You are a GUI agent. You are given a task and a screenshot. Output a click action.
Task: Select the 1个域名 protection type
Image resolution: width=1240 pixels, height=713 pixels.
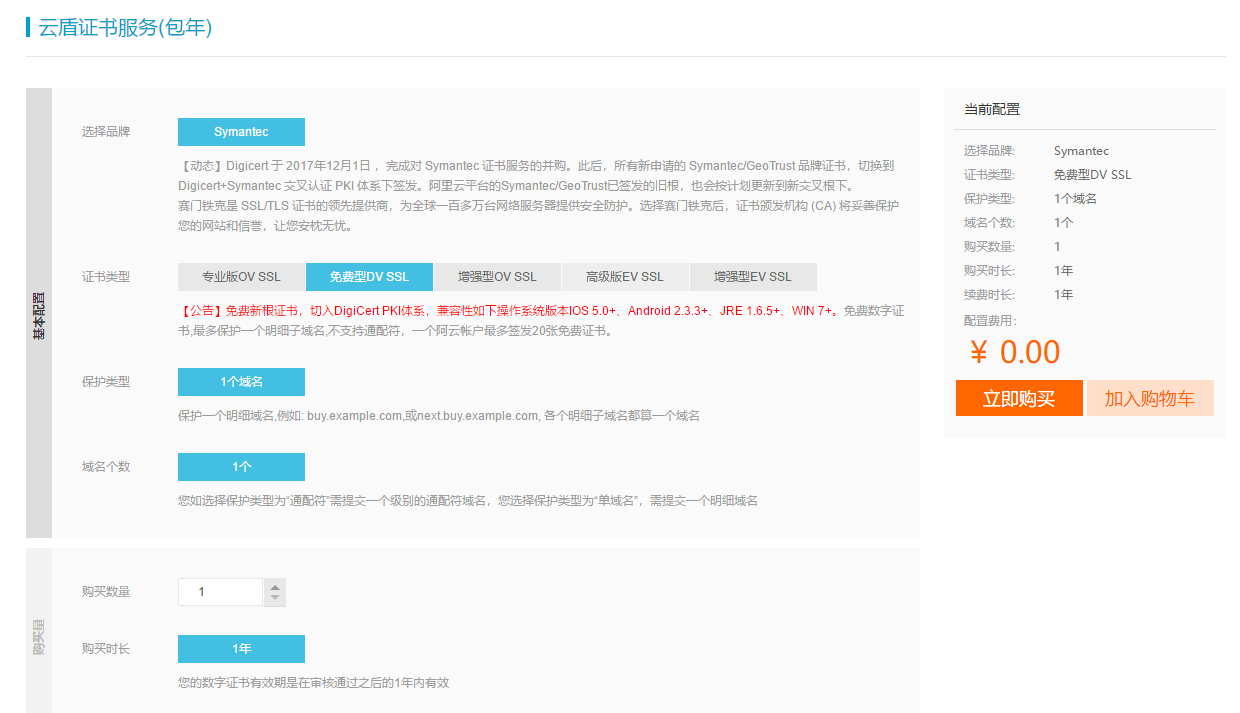(x=241, y=382)
